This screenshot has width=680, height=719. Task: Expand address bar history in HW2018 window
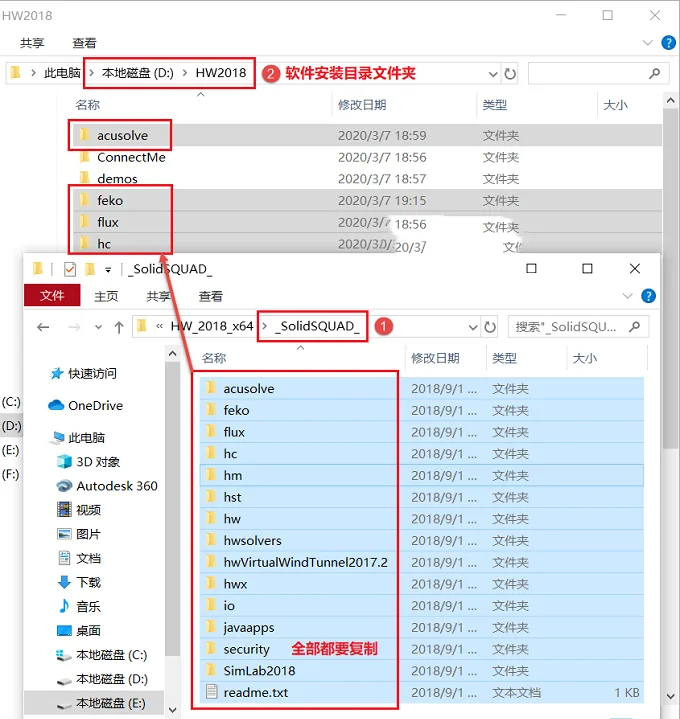(493, 73)
